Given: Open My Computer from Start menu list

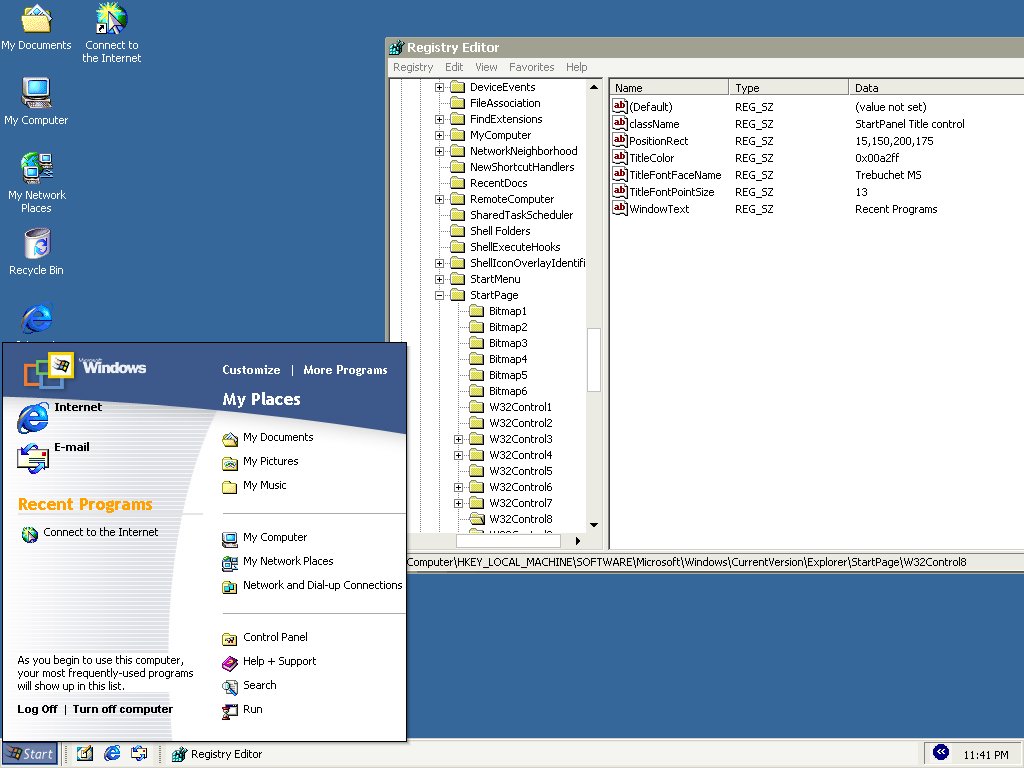Looking at the screenshot, I should (x=264, y=537).
